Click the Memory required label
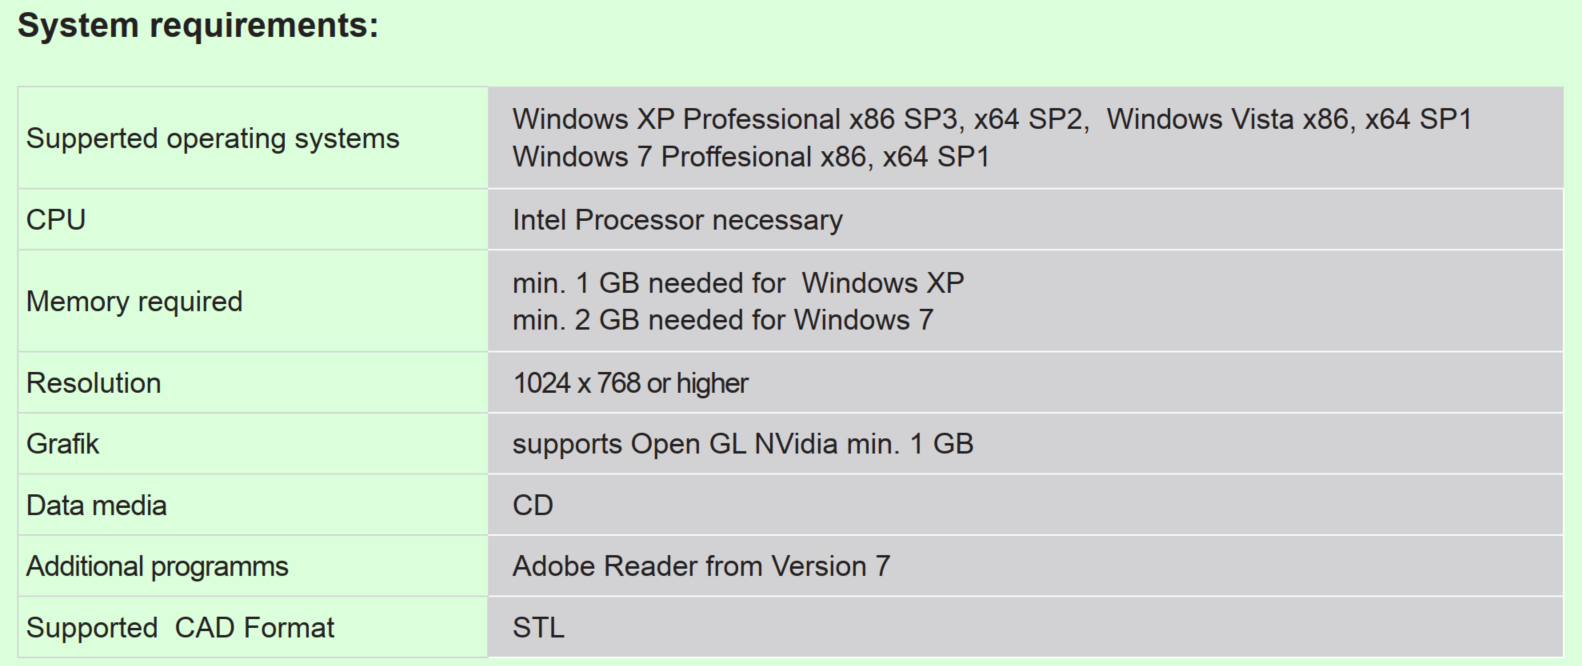Image resolution: width=1582 pixels, height=666 pixels. pos(134,301)
